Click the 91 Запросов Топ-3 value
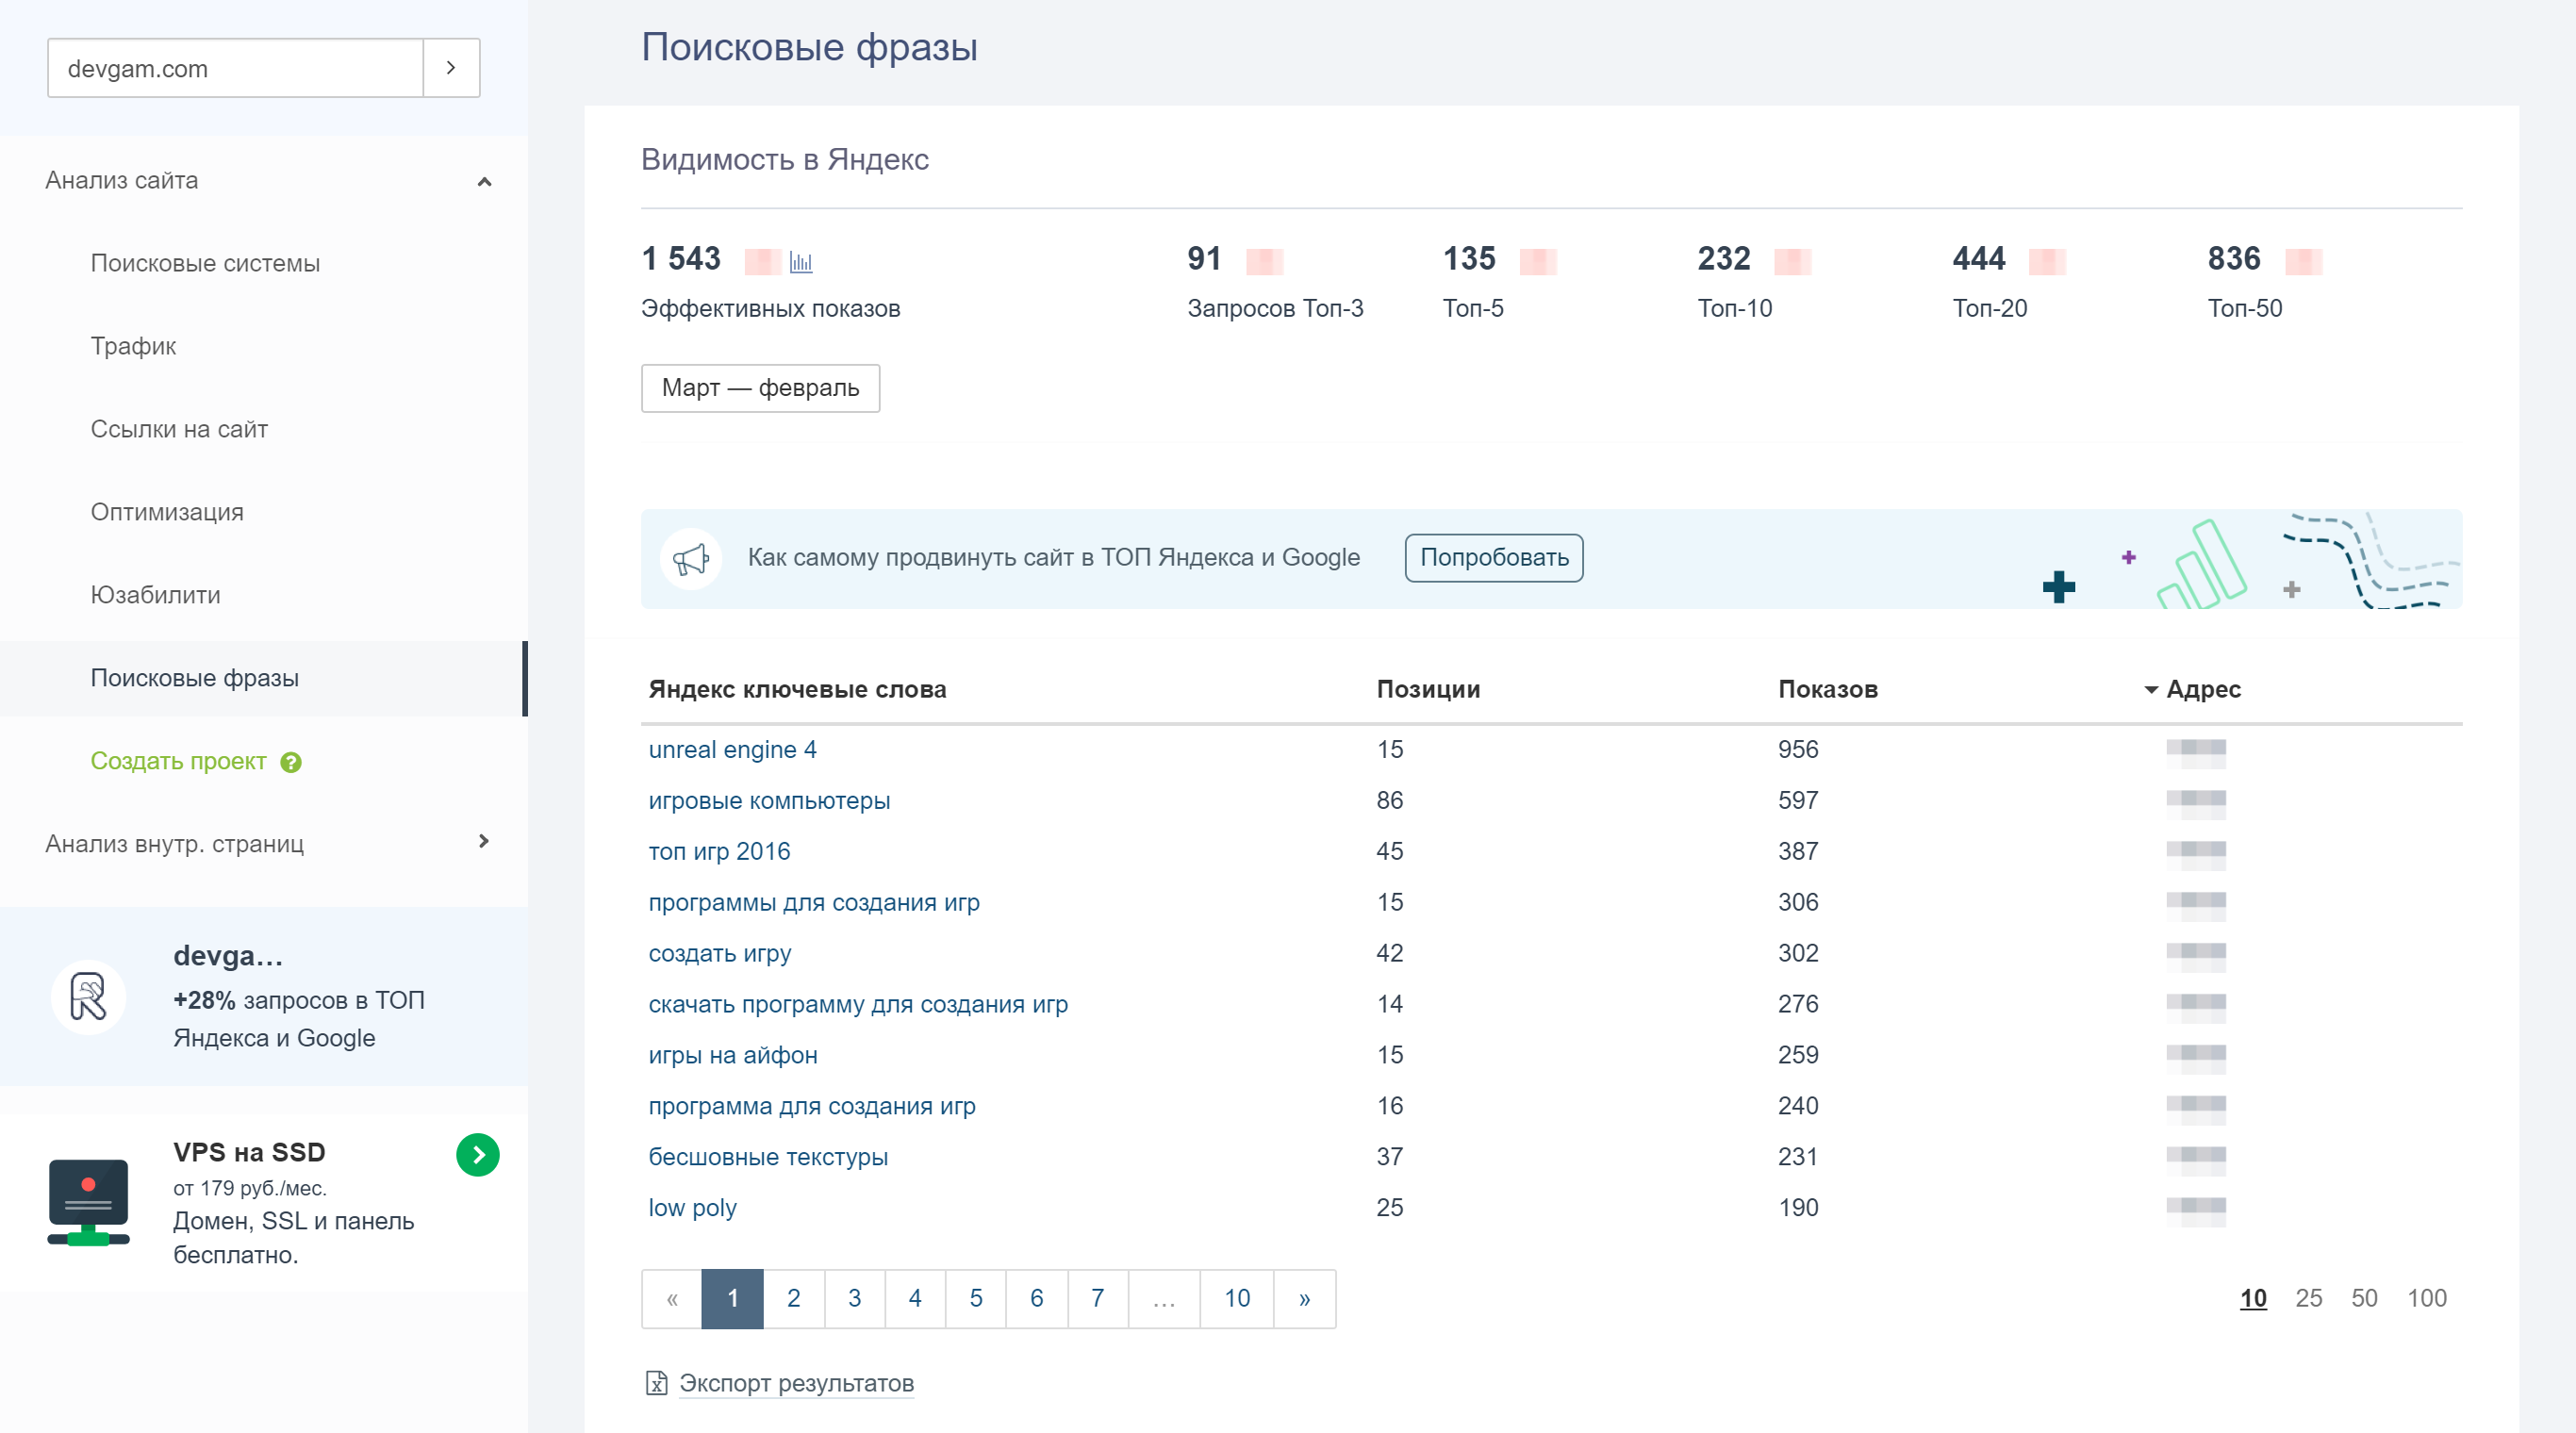This screenshot has width=2576, height=1433. (x=1204, y=259)
